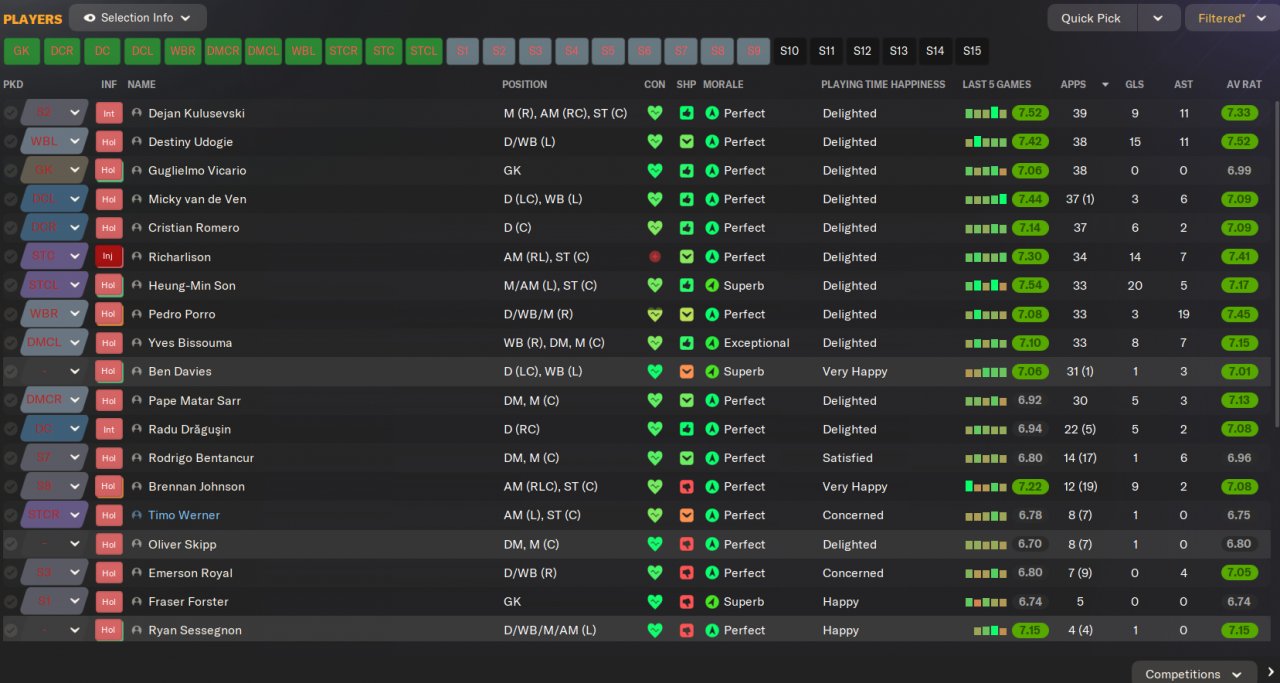Click Ryan Sessegnon's condition heart icon
1280x683 pixels.
click(655, 630)
